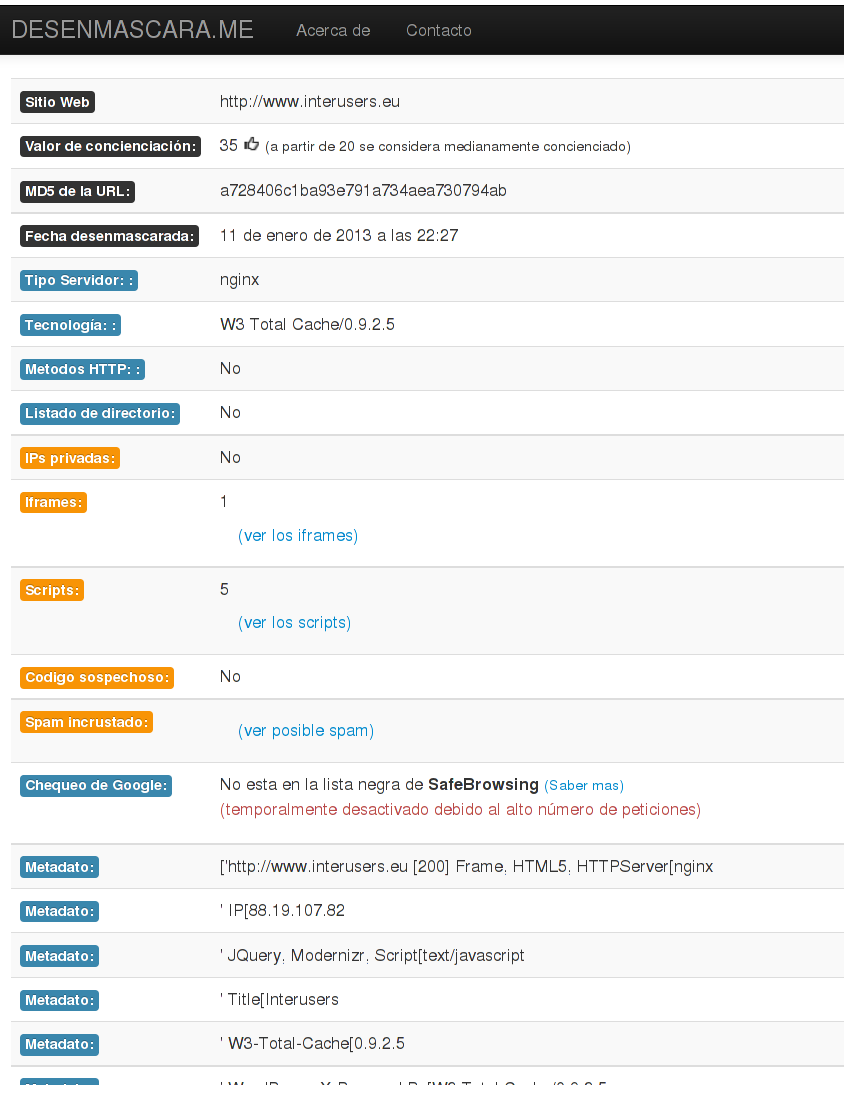Click the Codigo sospechoso badge

(97, 677)
